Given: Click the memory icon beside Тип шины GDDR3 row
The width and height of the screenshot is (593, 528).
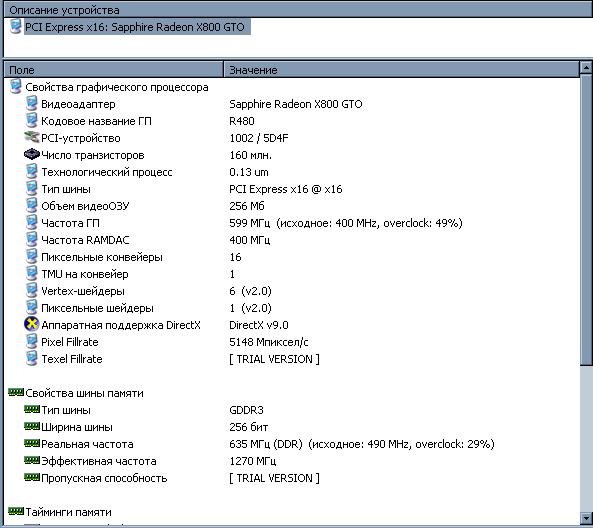Looking at the screenshot, I should coord(32,409).
